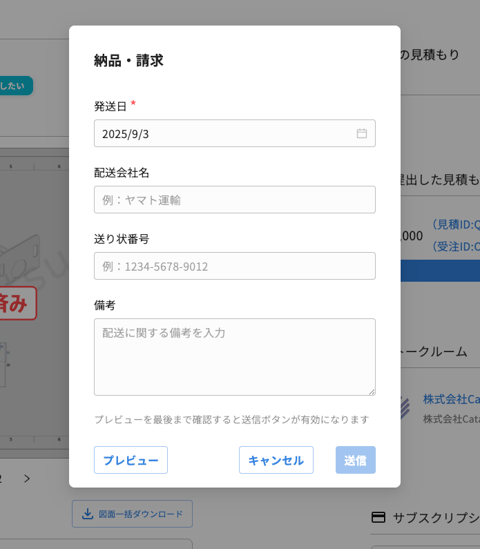Focus the 発送日 date input field
Screen dimensions: 480x549
coord(235,133)
